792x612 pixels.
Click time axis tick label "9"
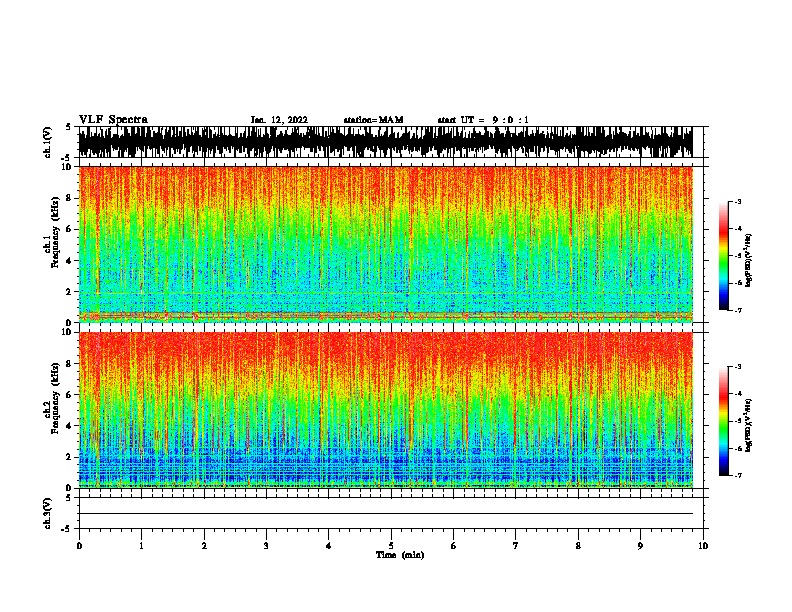pyautogui.click(x=640, y=546)
